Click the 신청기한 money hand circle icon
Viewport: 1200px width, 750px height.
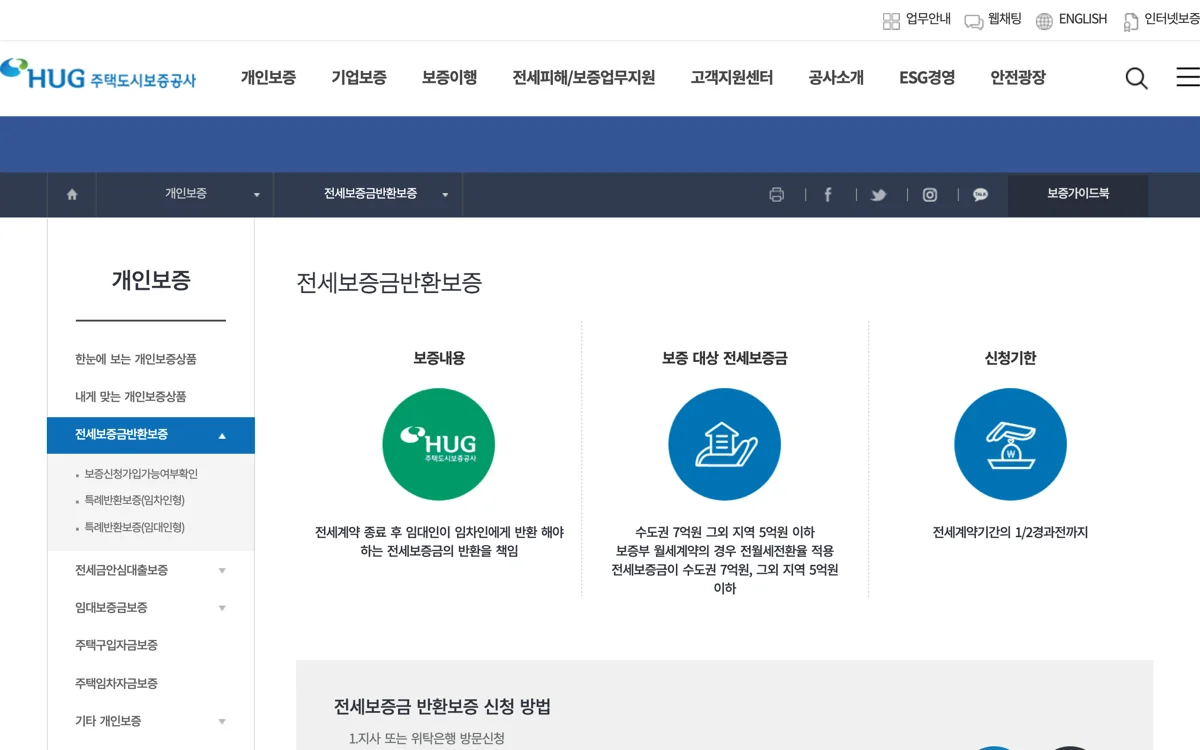(1010, 444)
